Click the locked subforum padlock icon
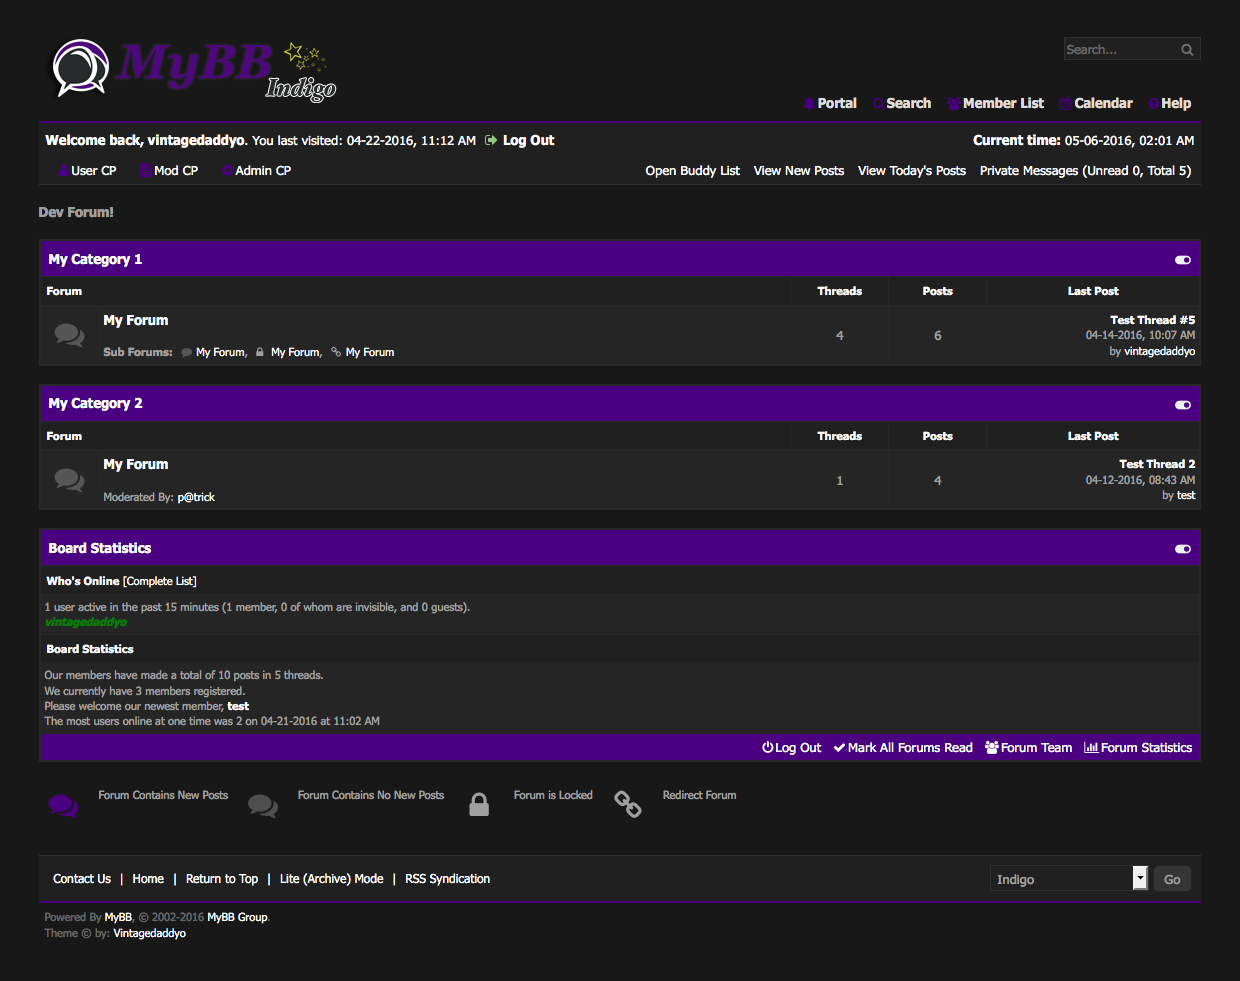Image resolution: width=1240 pixels, height=981 pixels. click(x=260, y=352)
